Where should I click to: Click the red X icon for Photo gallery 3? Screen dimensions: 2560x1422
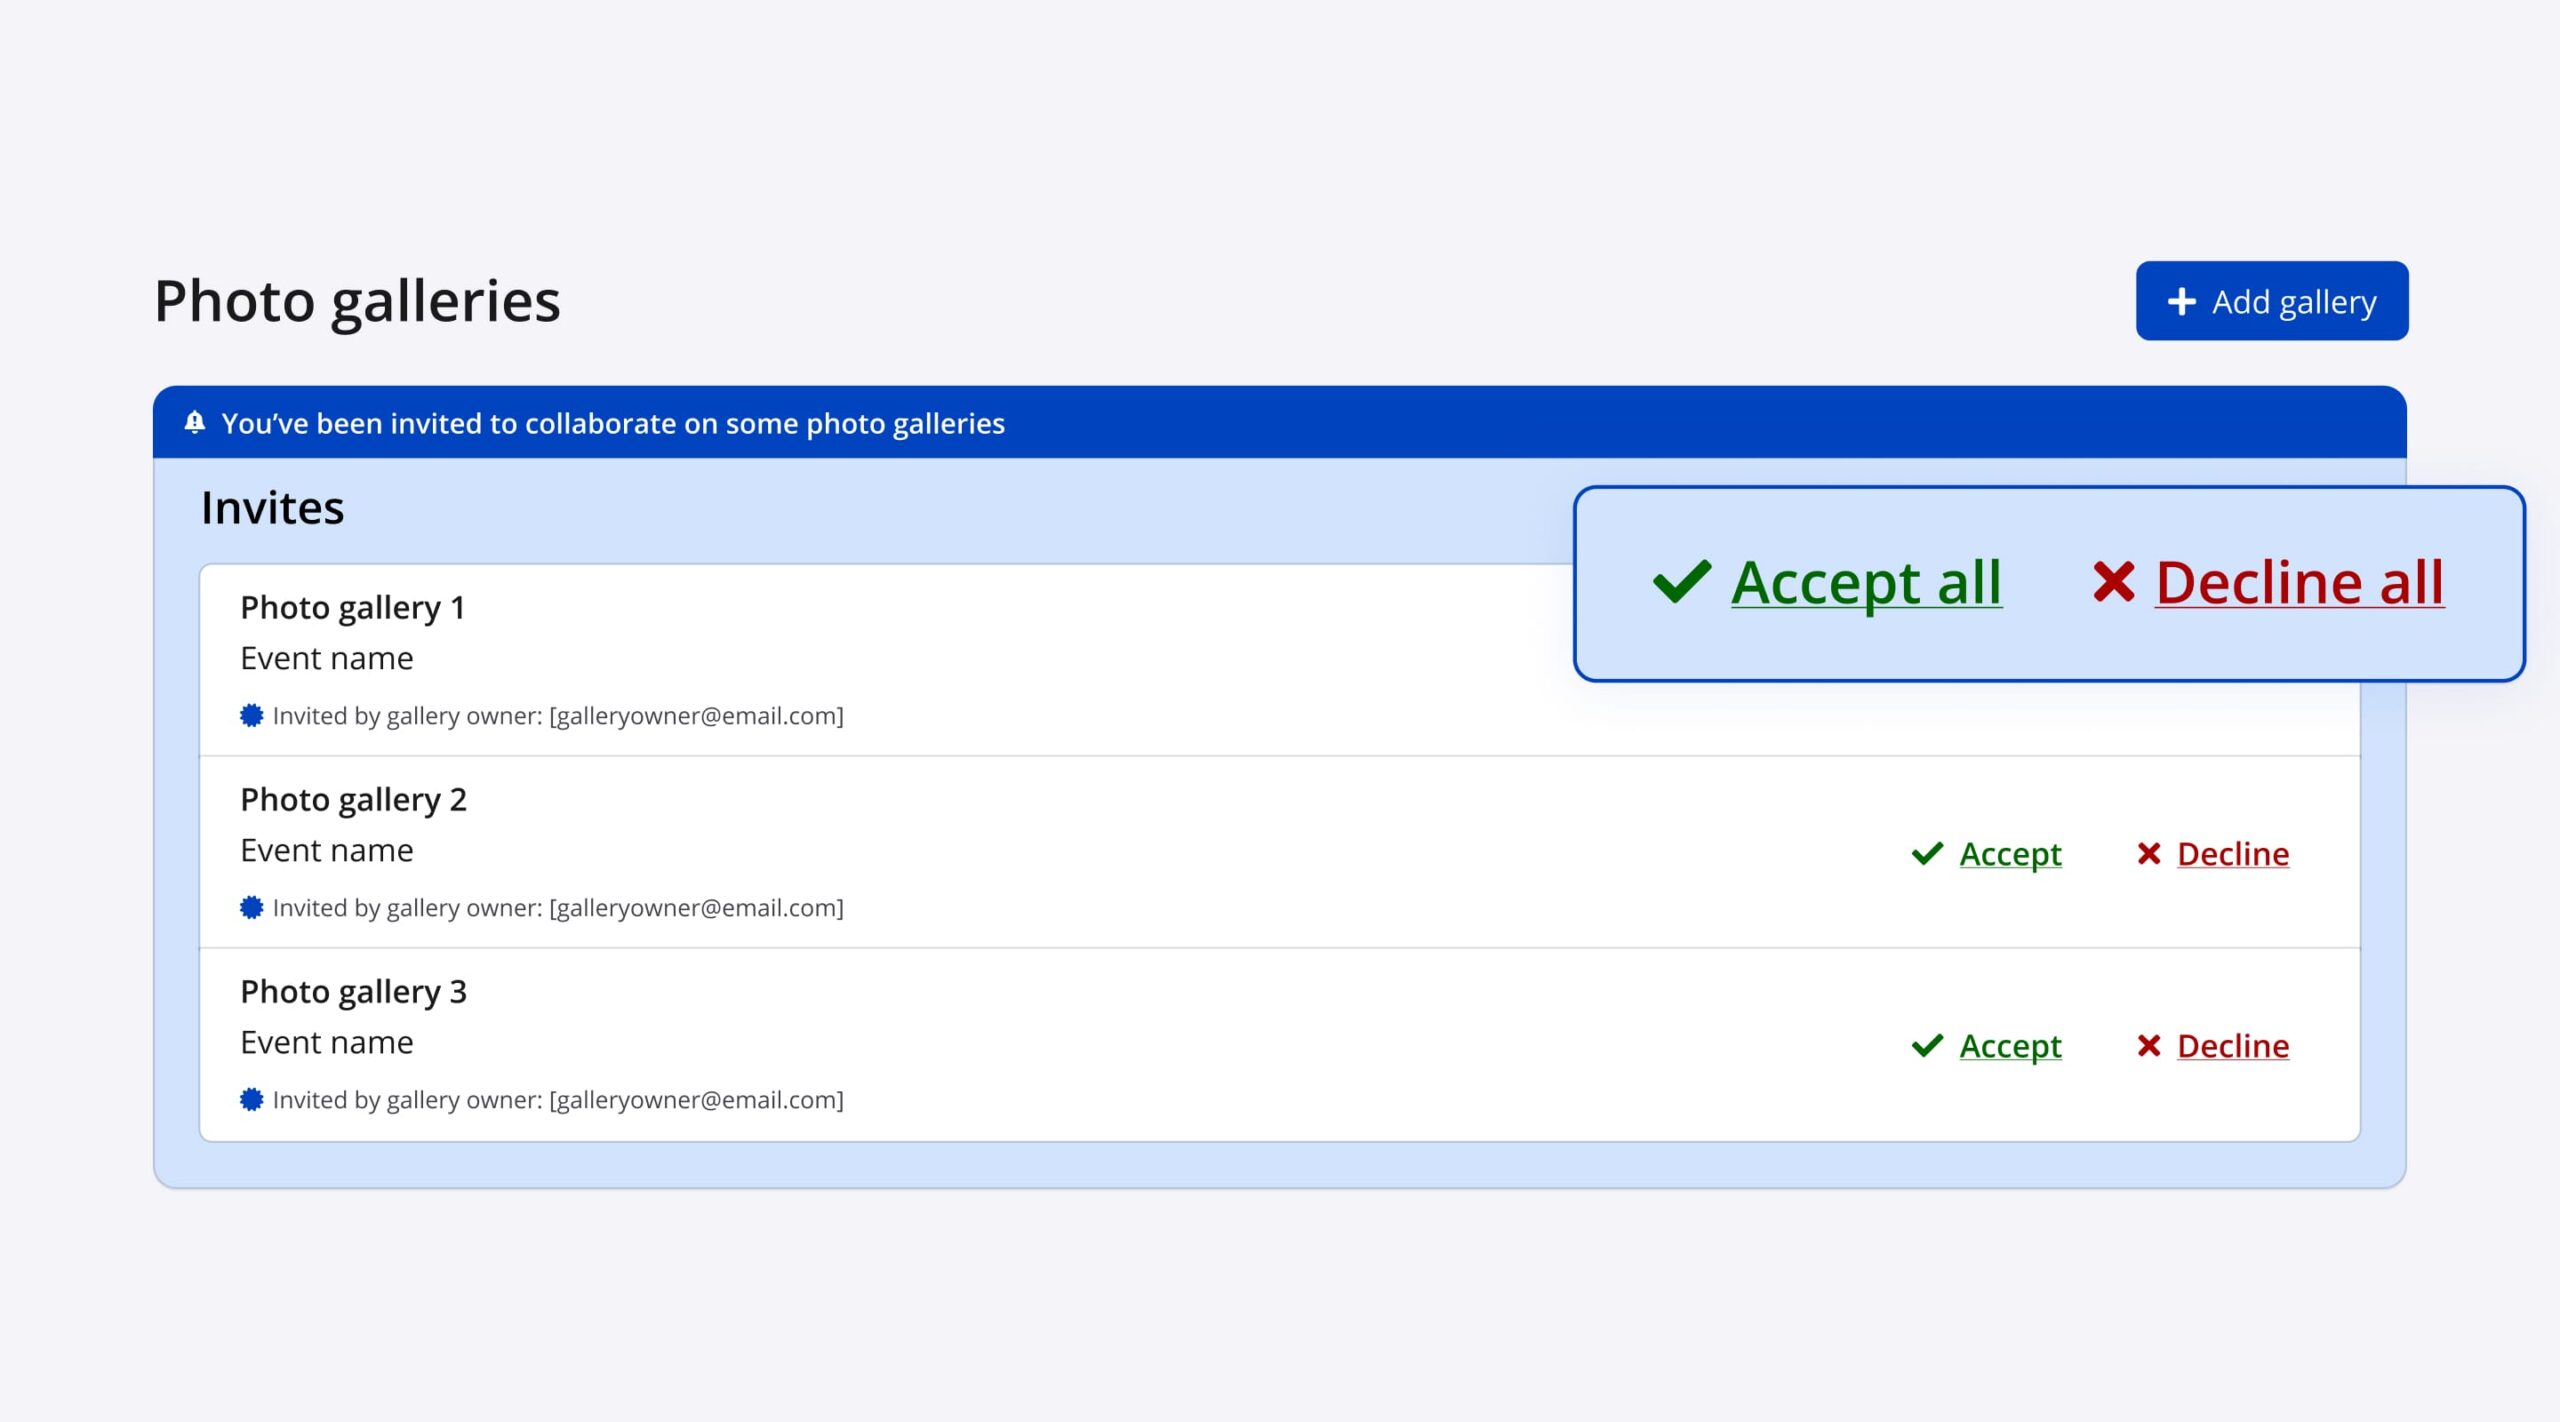pyautogui.click(x=2149, y=1046)
